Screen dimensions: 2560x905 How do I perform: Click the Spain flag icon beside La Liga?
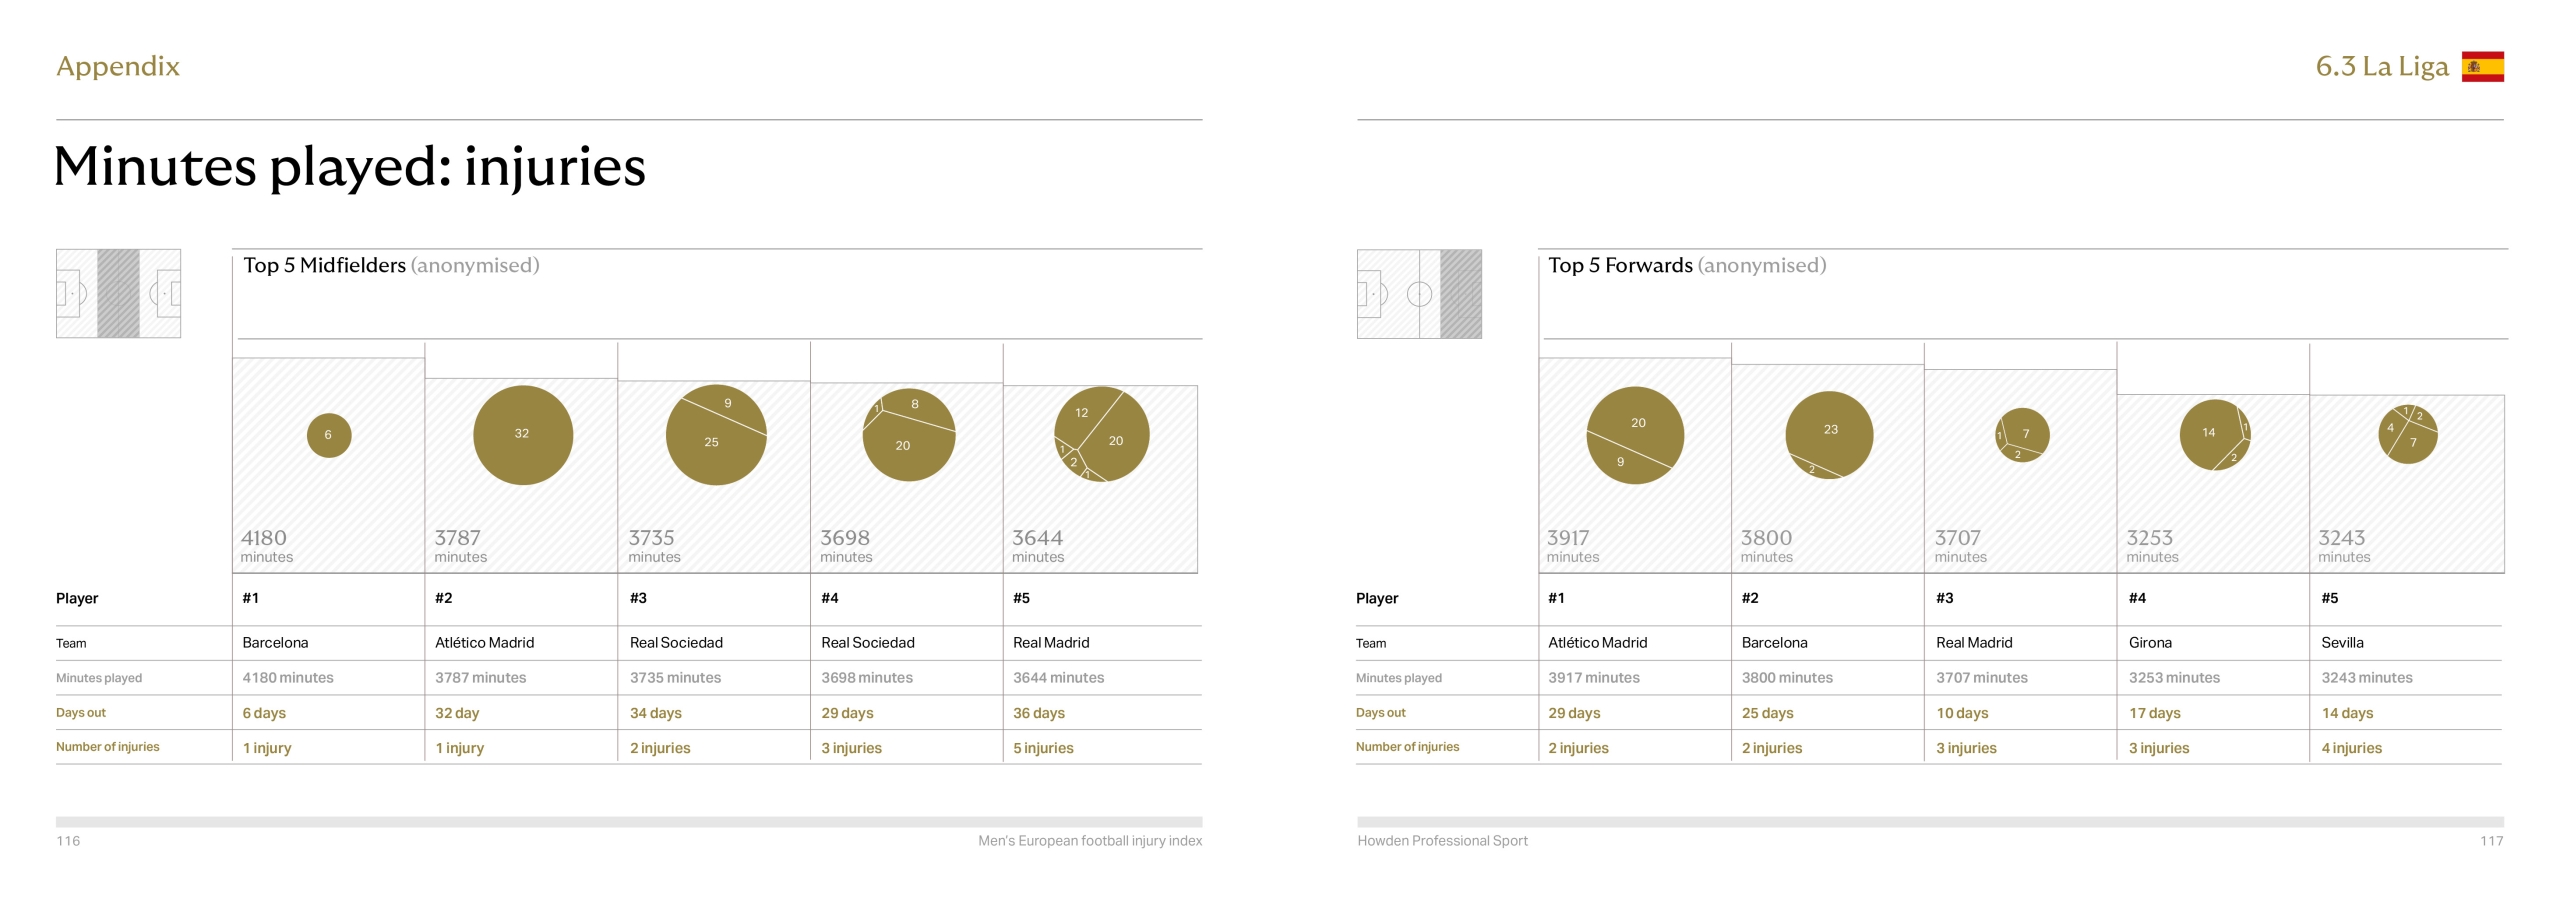pos(2482,66)
